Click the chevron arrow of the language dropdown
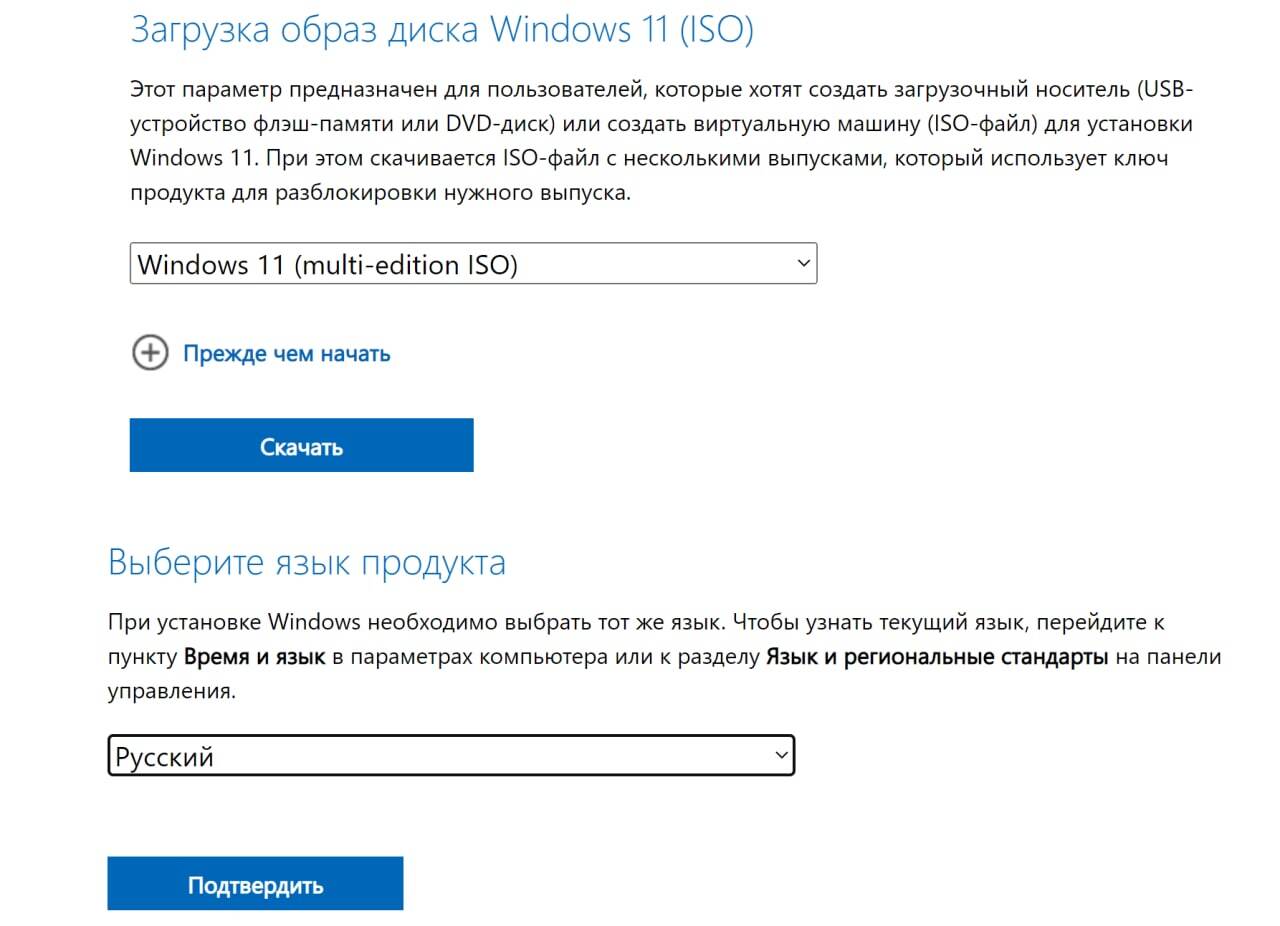 coord(781,755)
